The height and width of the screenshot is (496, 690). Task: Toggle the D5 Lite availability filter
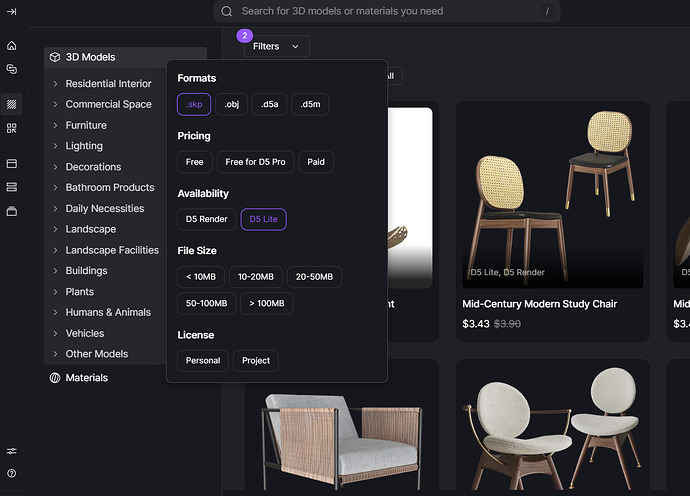(264, 218)
